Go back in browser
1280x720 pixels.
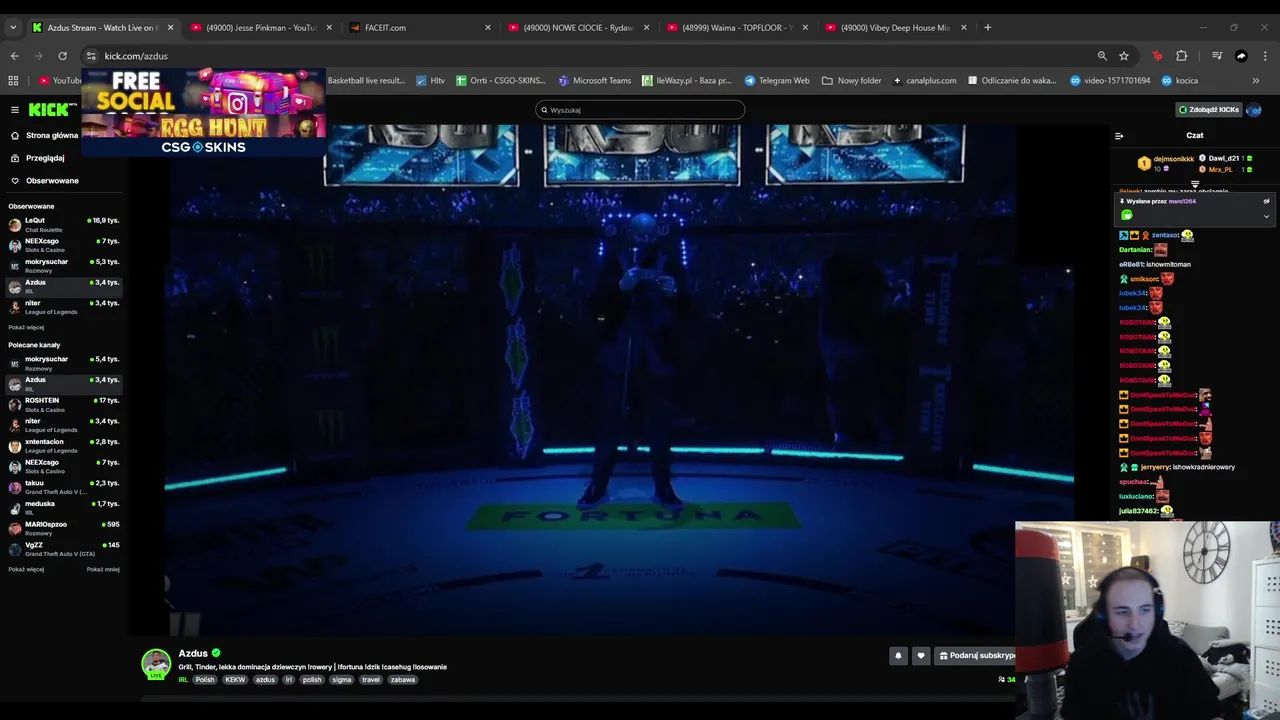[14, 56]
